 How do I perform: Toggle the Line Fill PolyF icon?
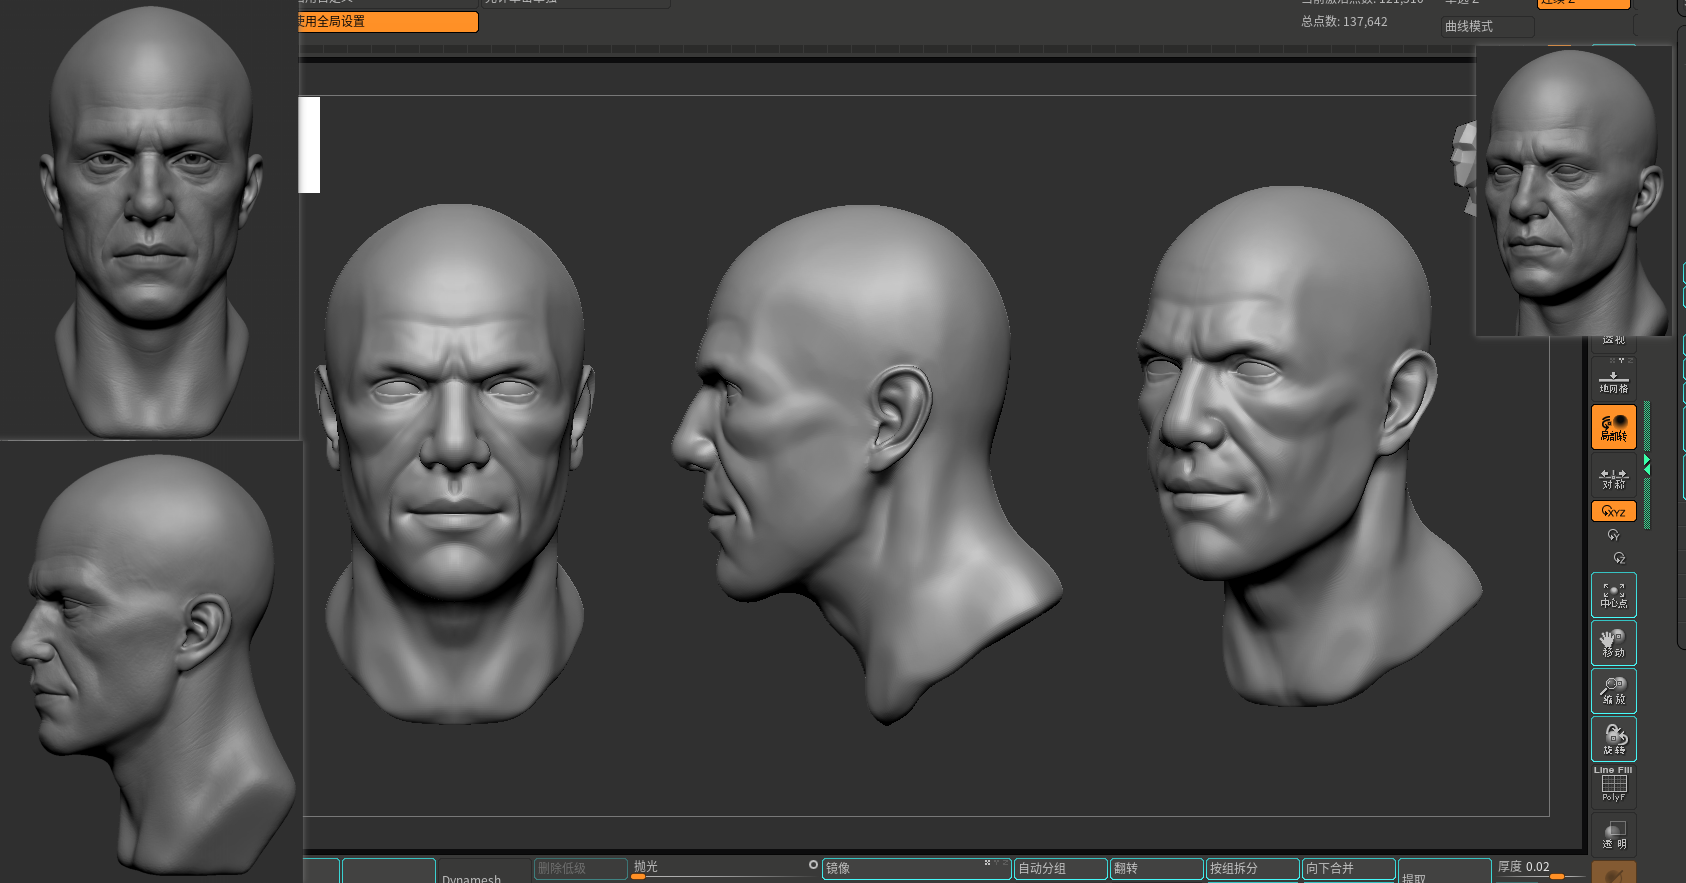[x=1613, y=786]
